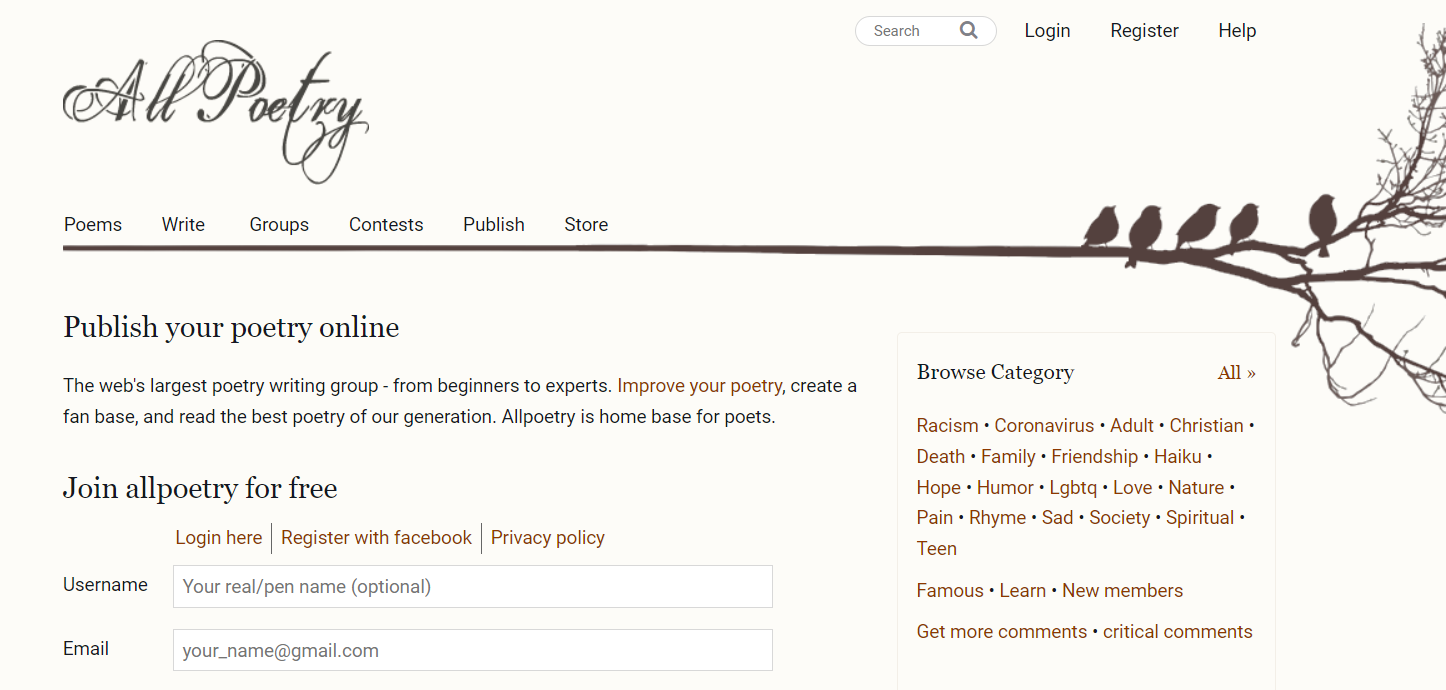Open the Poems menu

[x=93, y=224]
